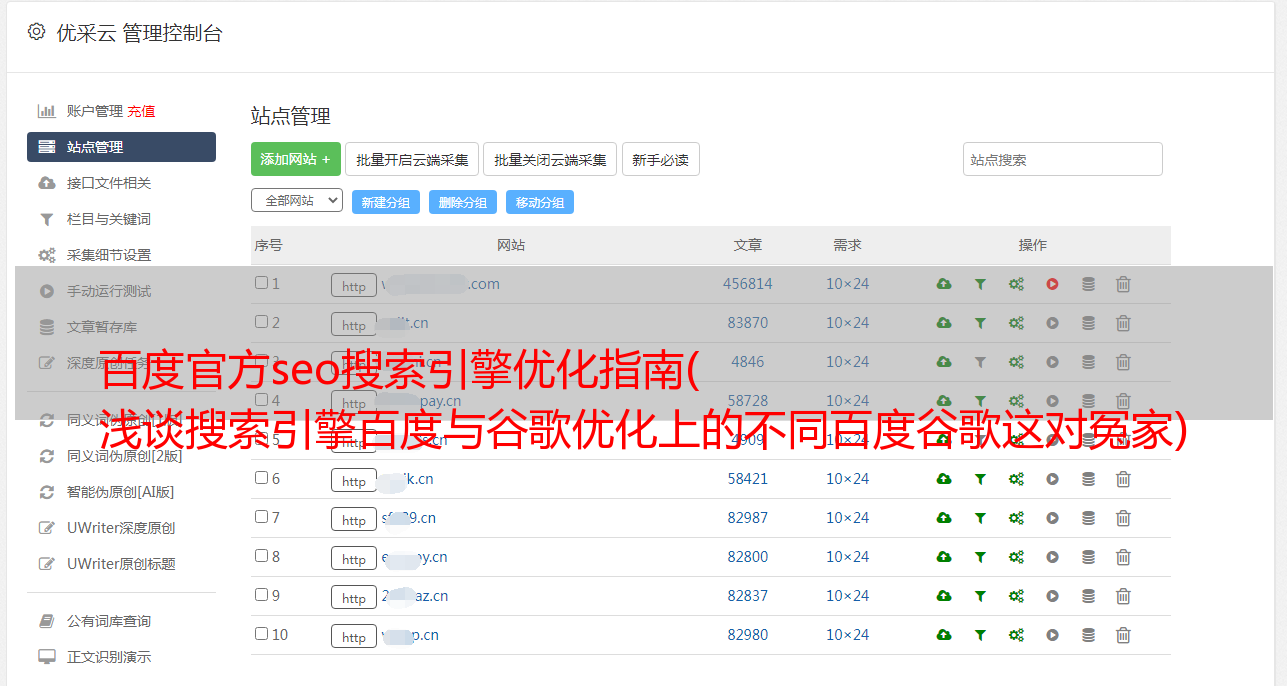The image size is (1287, 686).
Task: Click the database icon in row 2
Action: click(x=1088, y=323)
